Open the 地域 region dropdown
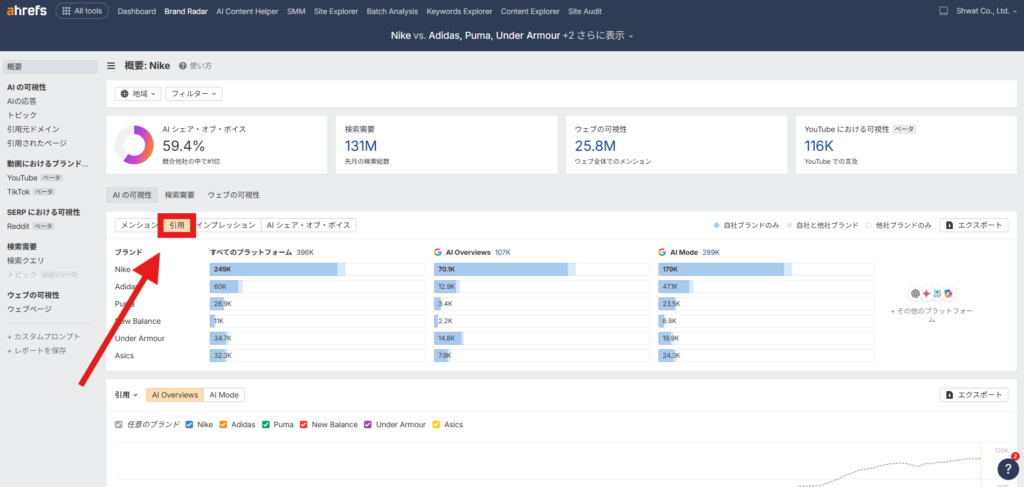 [138, 94]
